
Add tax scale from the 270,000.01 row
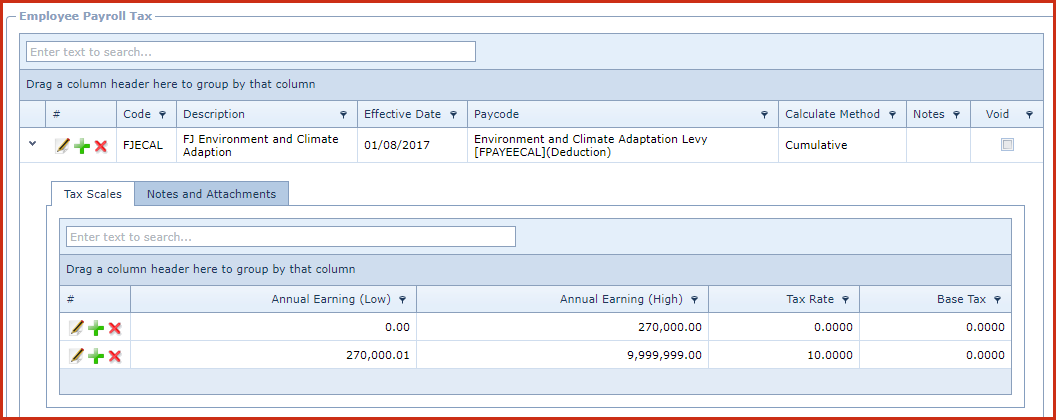96,355
